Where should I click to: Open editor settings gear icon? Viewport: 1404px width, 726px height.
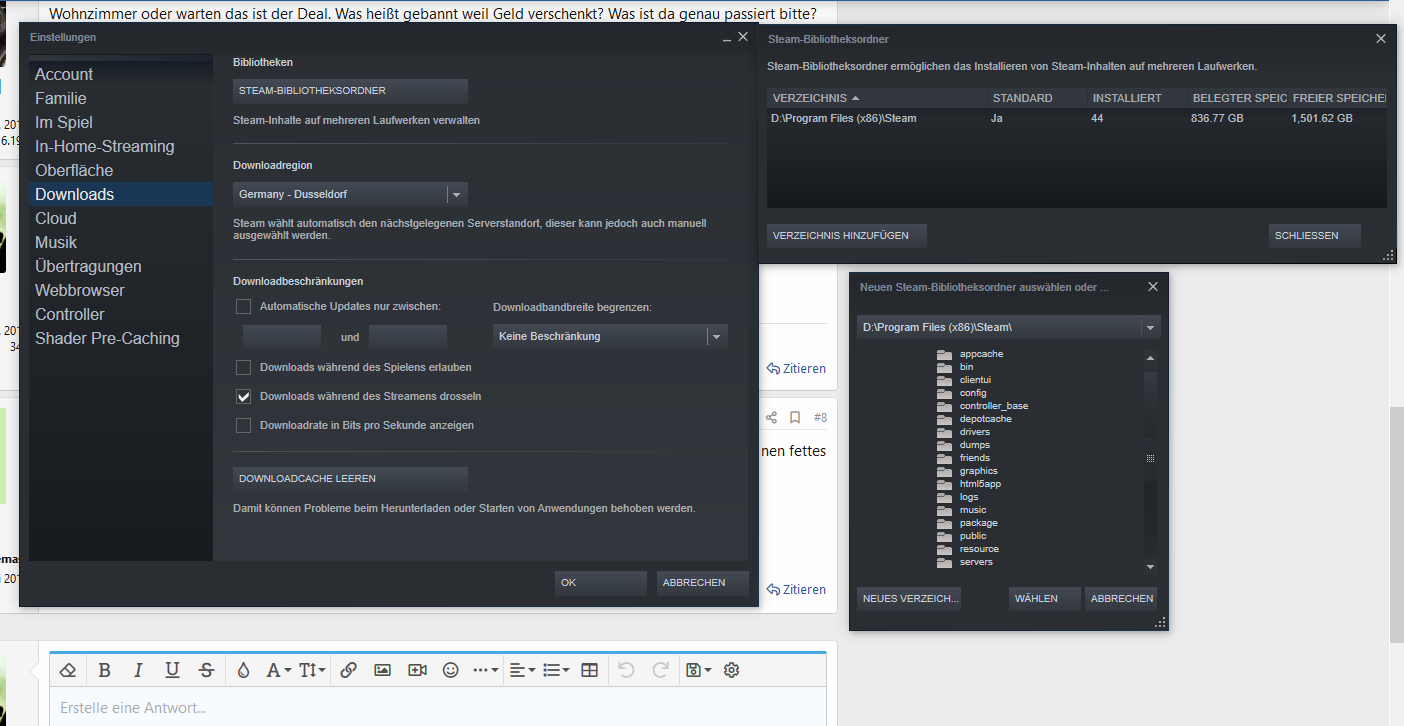(x=731, y=670)
